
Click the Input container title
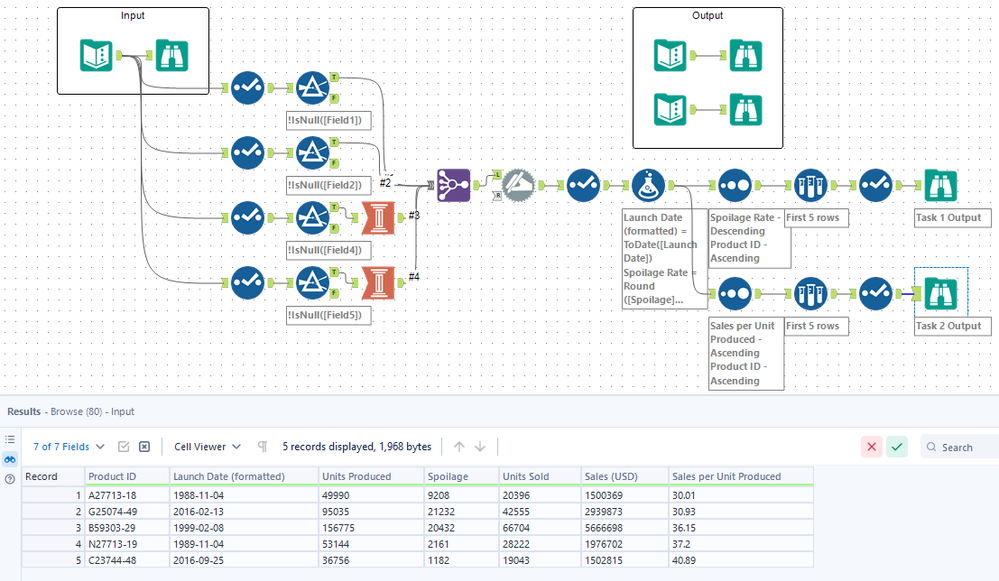click(133, 15)
